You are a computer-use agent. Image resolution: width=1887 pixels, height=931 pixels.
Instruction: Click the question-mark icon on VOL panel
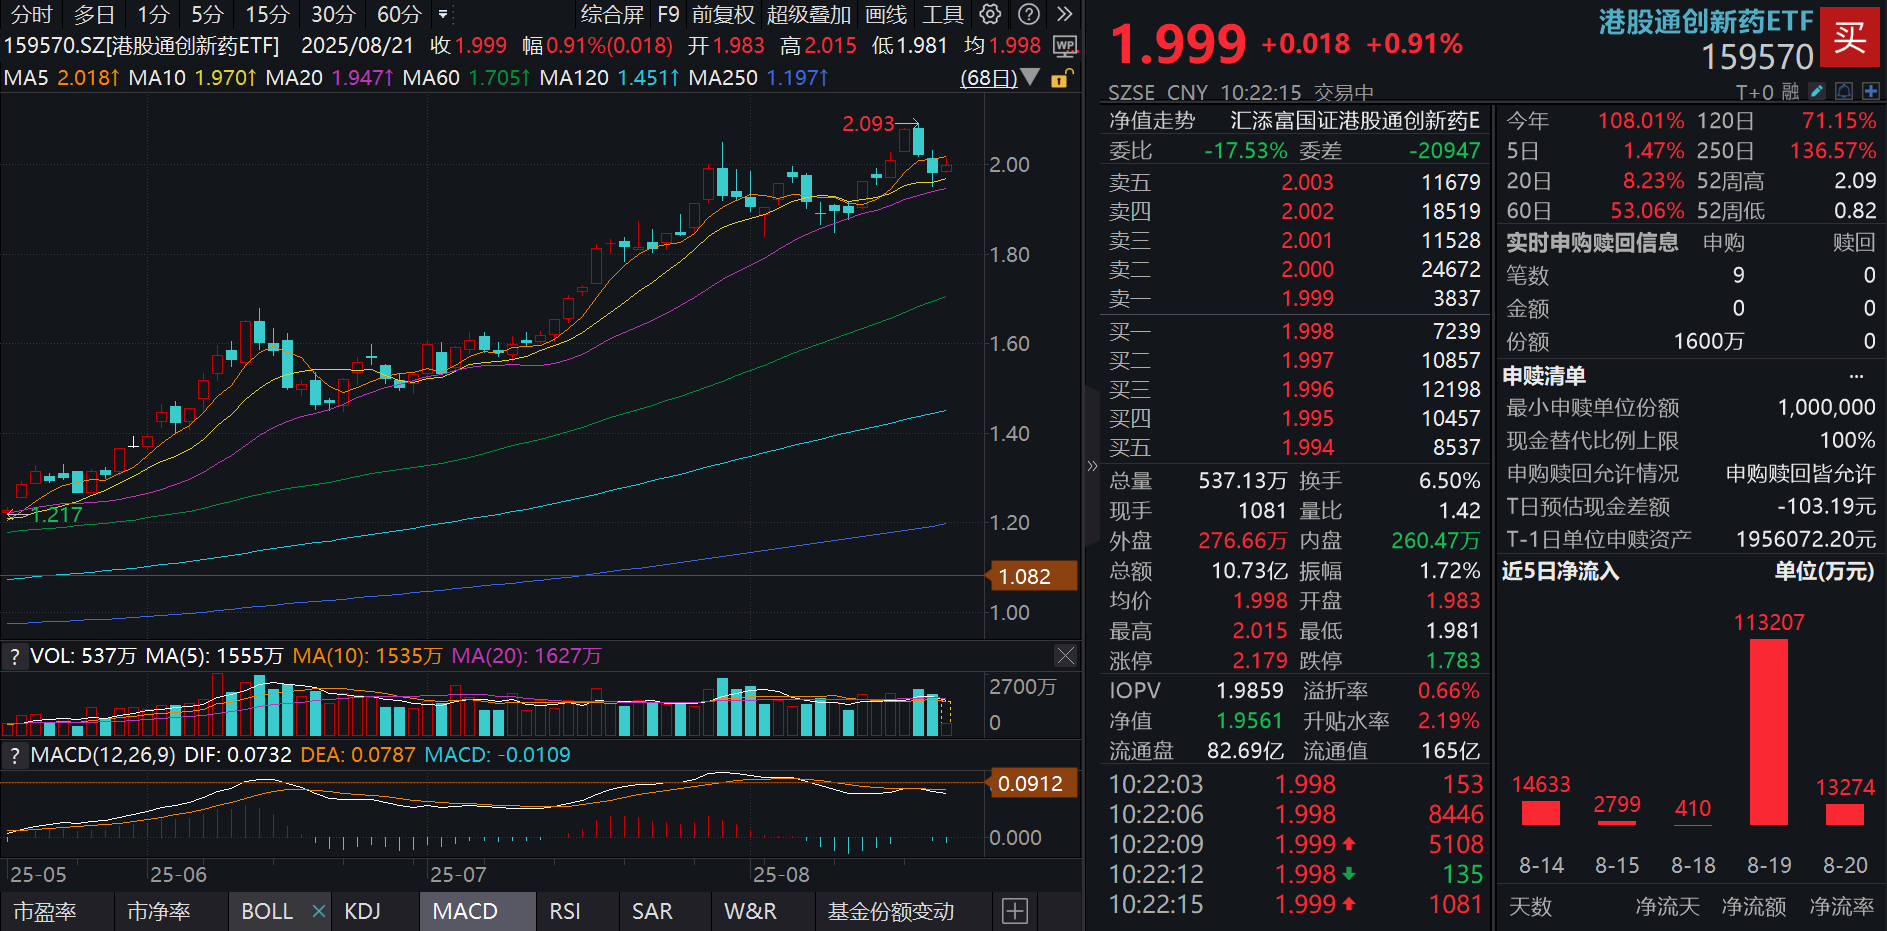tap(14, 655)
